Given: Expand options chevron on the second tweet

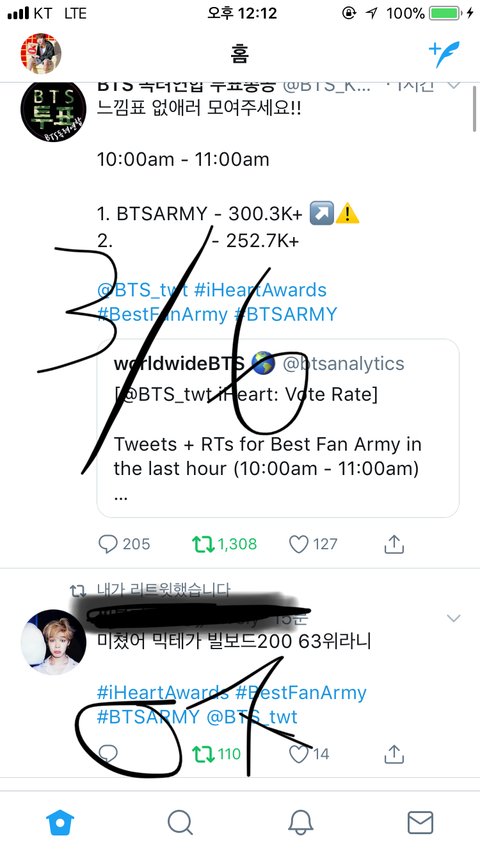Looking at the screenshot, I should [x=453, y=618].
